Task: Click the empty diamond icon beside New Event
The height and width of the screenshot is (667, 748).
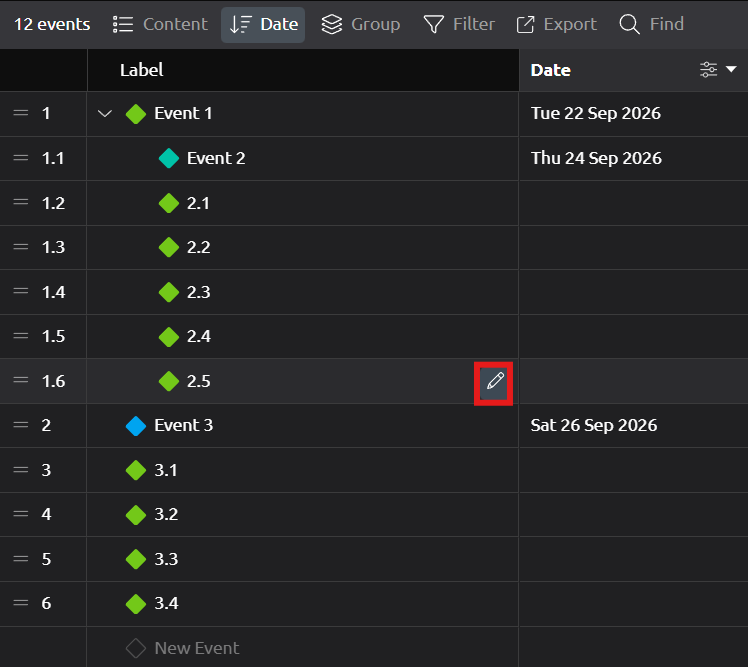Action: pyautogui.click(x=136, y=648)
